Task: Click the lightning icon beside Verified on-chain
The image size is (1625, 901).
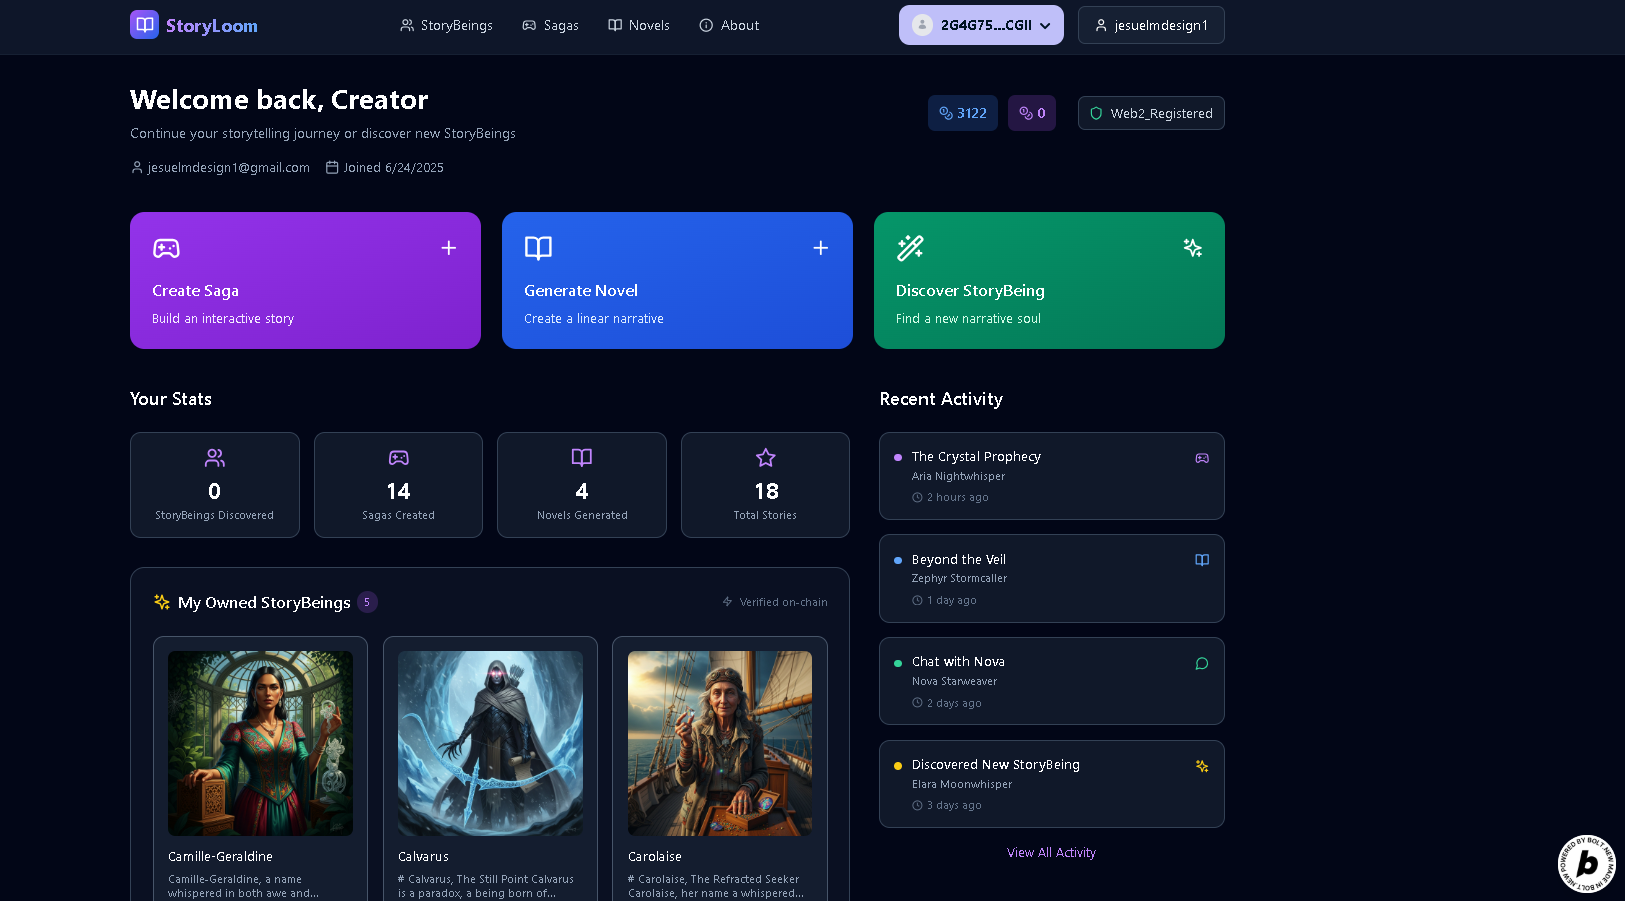Action: click(x=728, y=602)
